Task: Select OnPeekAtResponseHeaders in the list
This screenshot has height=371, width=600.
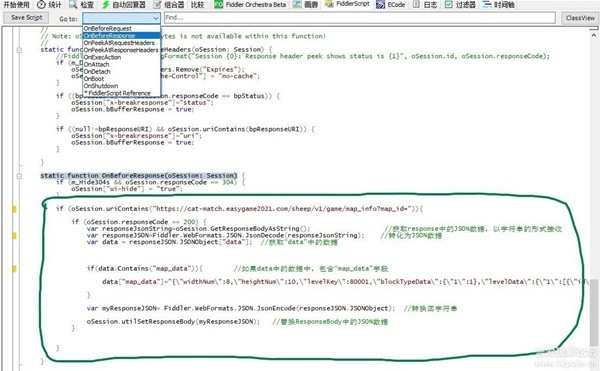Action: tap(122, 50)
